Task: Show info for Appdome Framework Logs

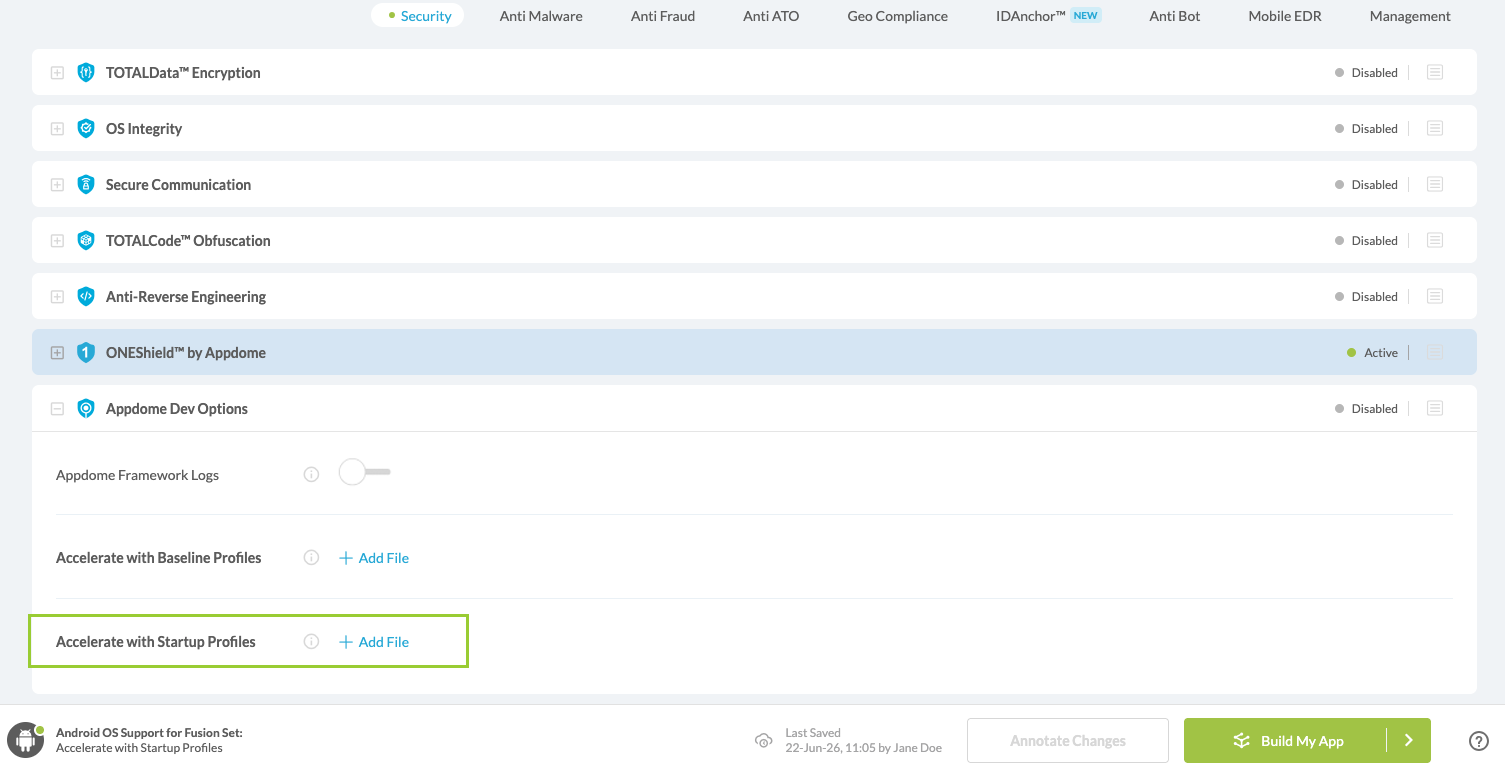Action: point(311,475)
